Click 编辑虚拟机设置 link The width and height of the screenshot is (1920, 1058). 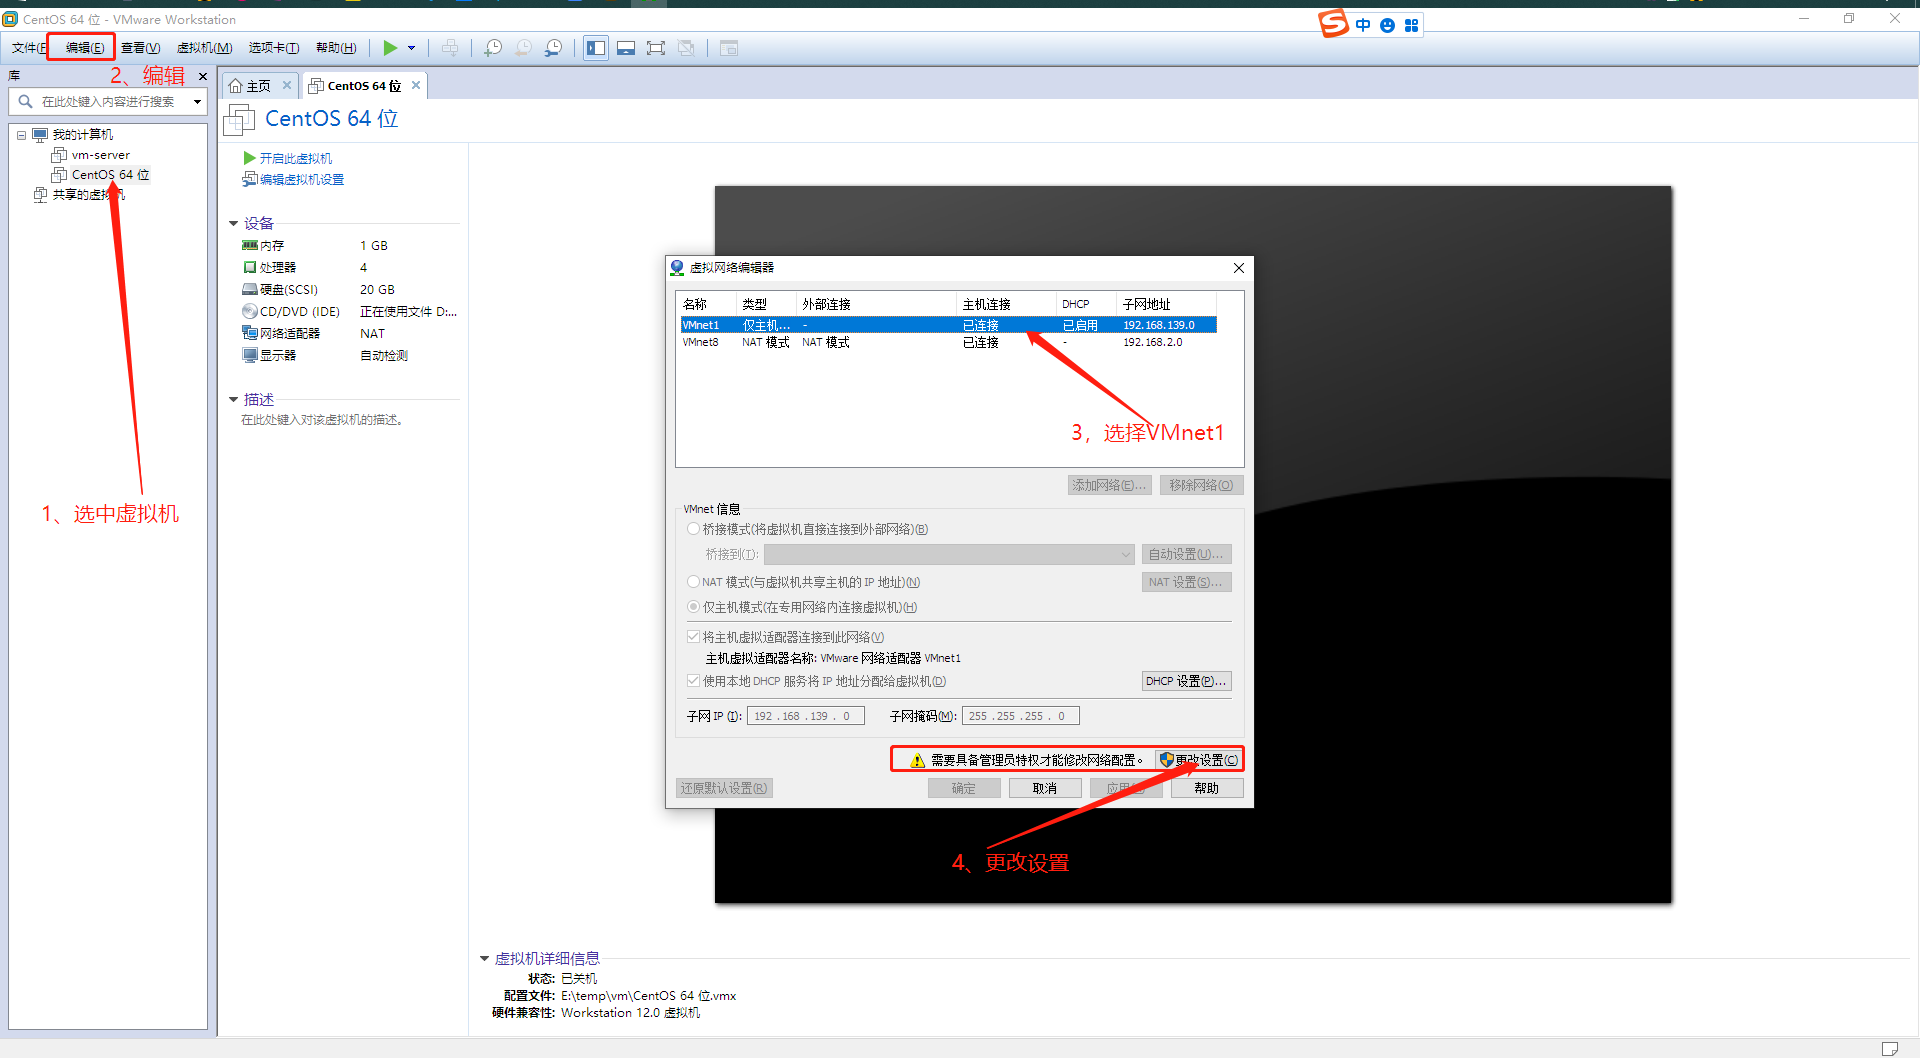click(302, 179)
